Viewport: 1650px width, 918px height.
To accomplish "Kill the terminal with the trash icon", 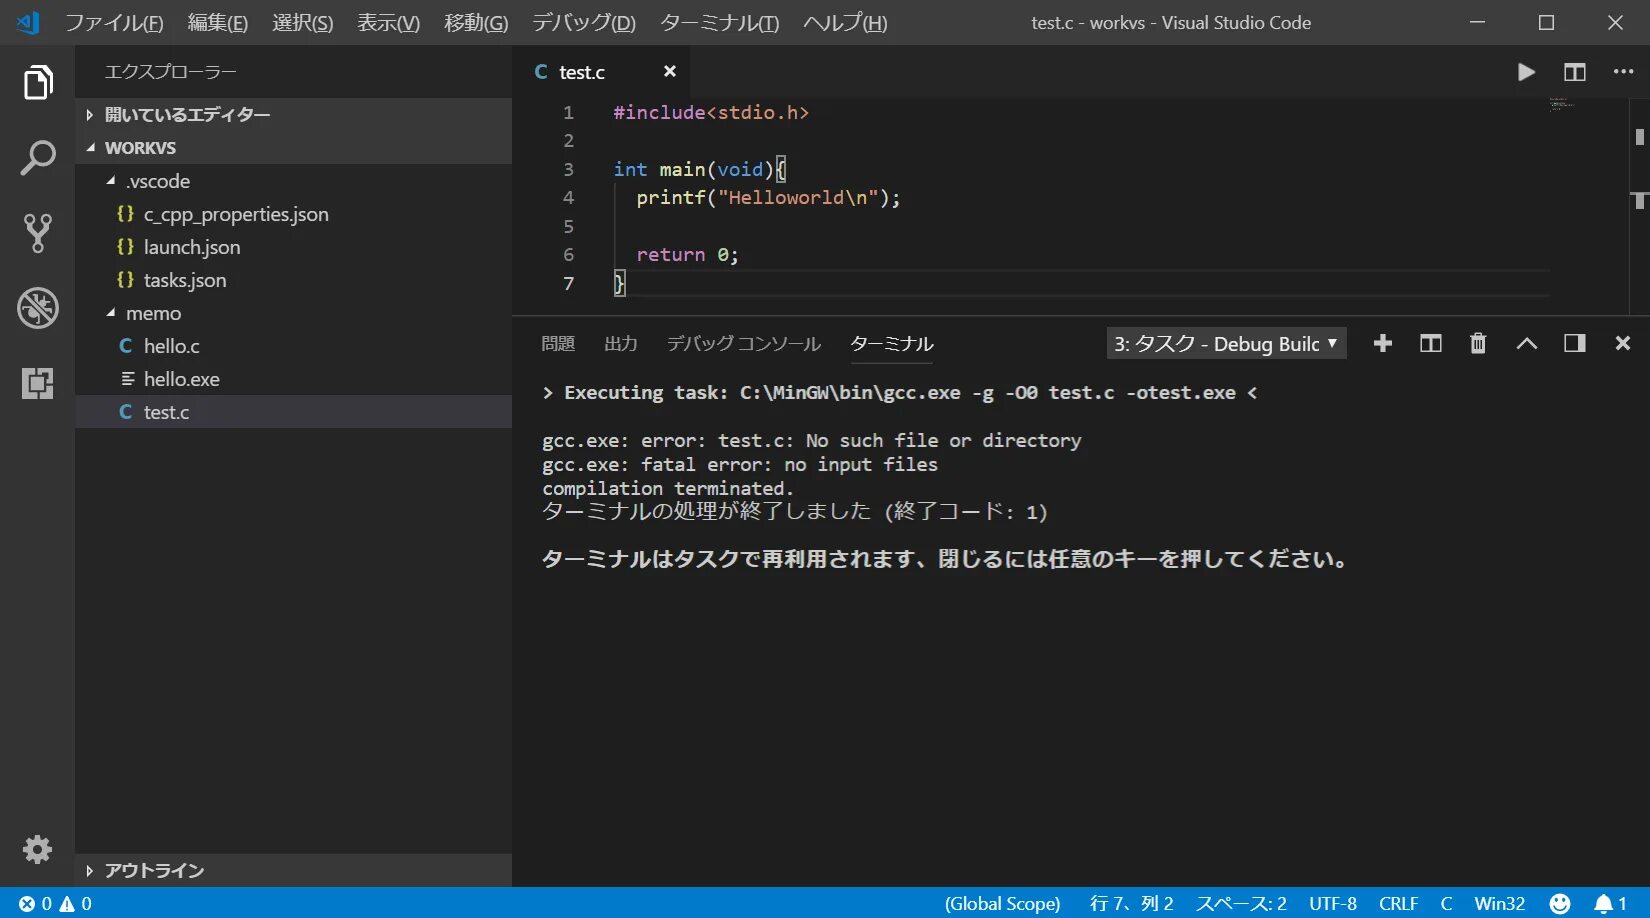I will point(1478,344).
